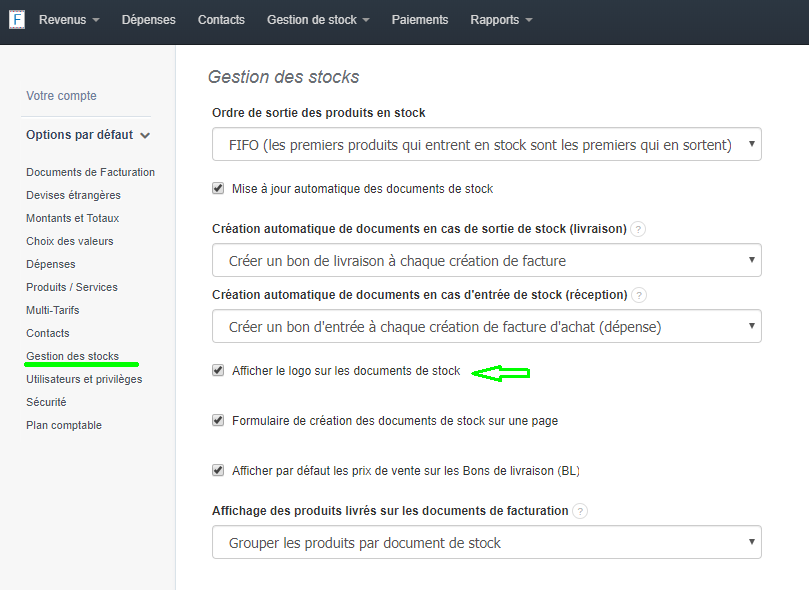Open Utilisateurs et privilèges settings

tap(84, 379)
